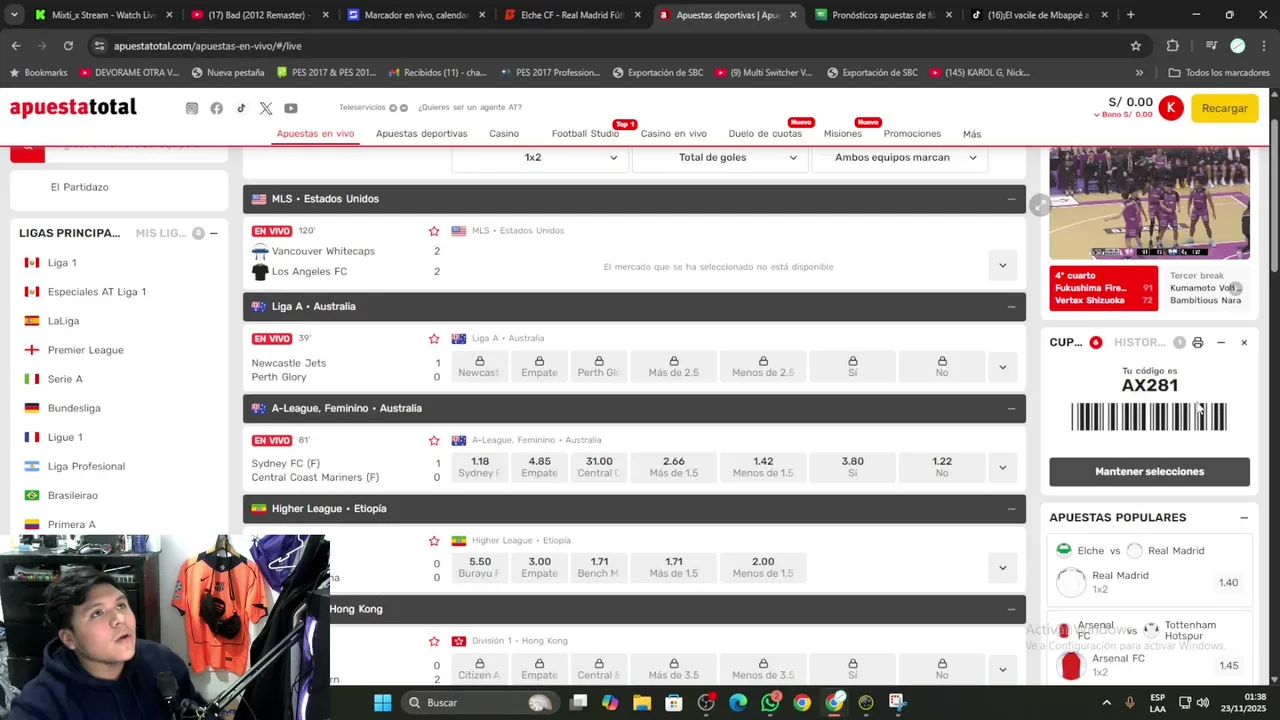This screenshot has width=1280, height=720.
Task: Open the TikTok social icon
Action: [241, 108]
